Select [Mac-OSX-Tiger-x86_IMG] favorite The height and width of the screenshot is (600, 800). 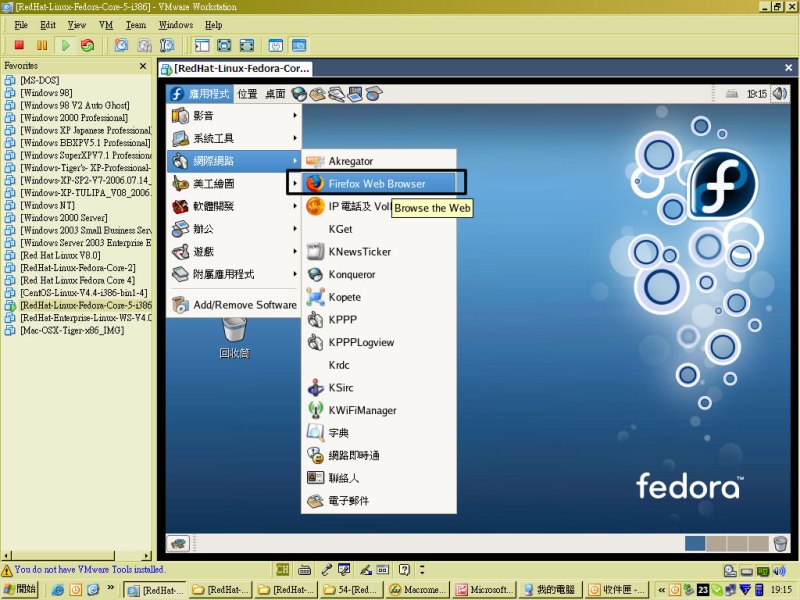tap(72, 331)
